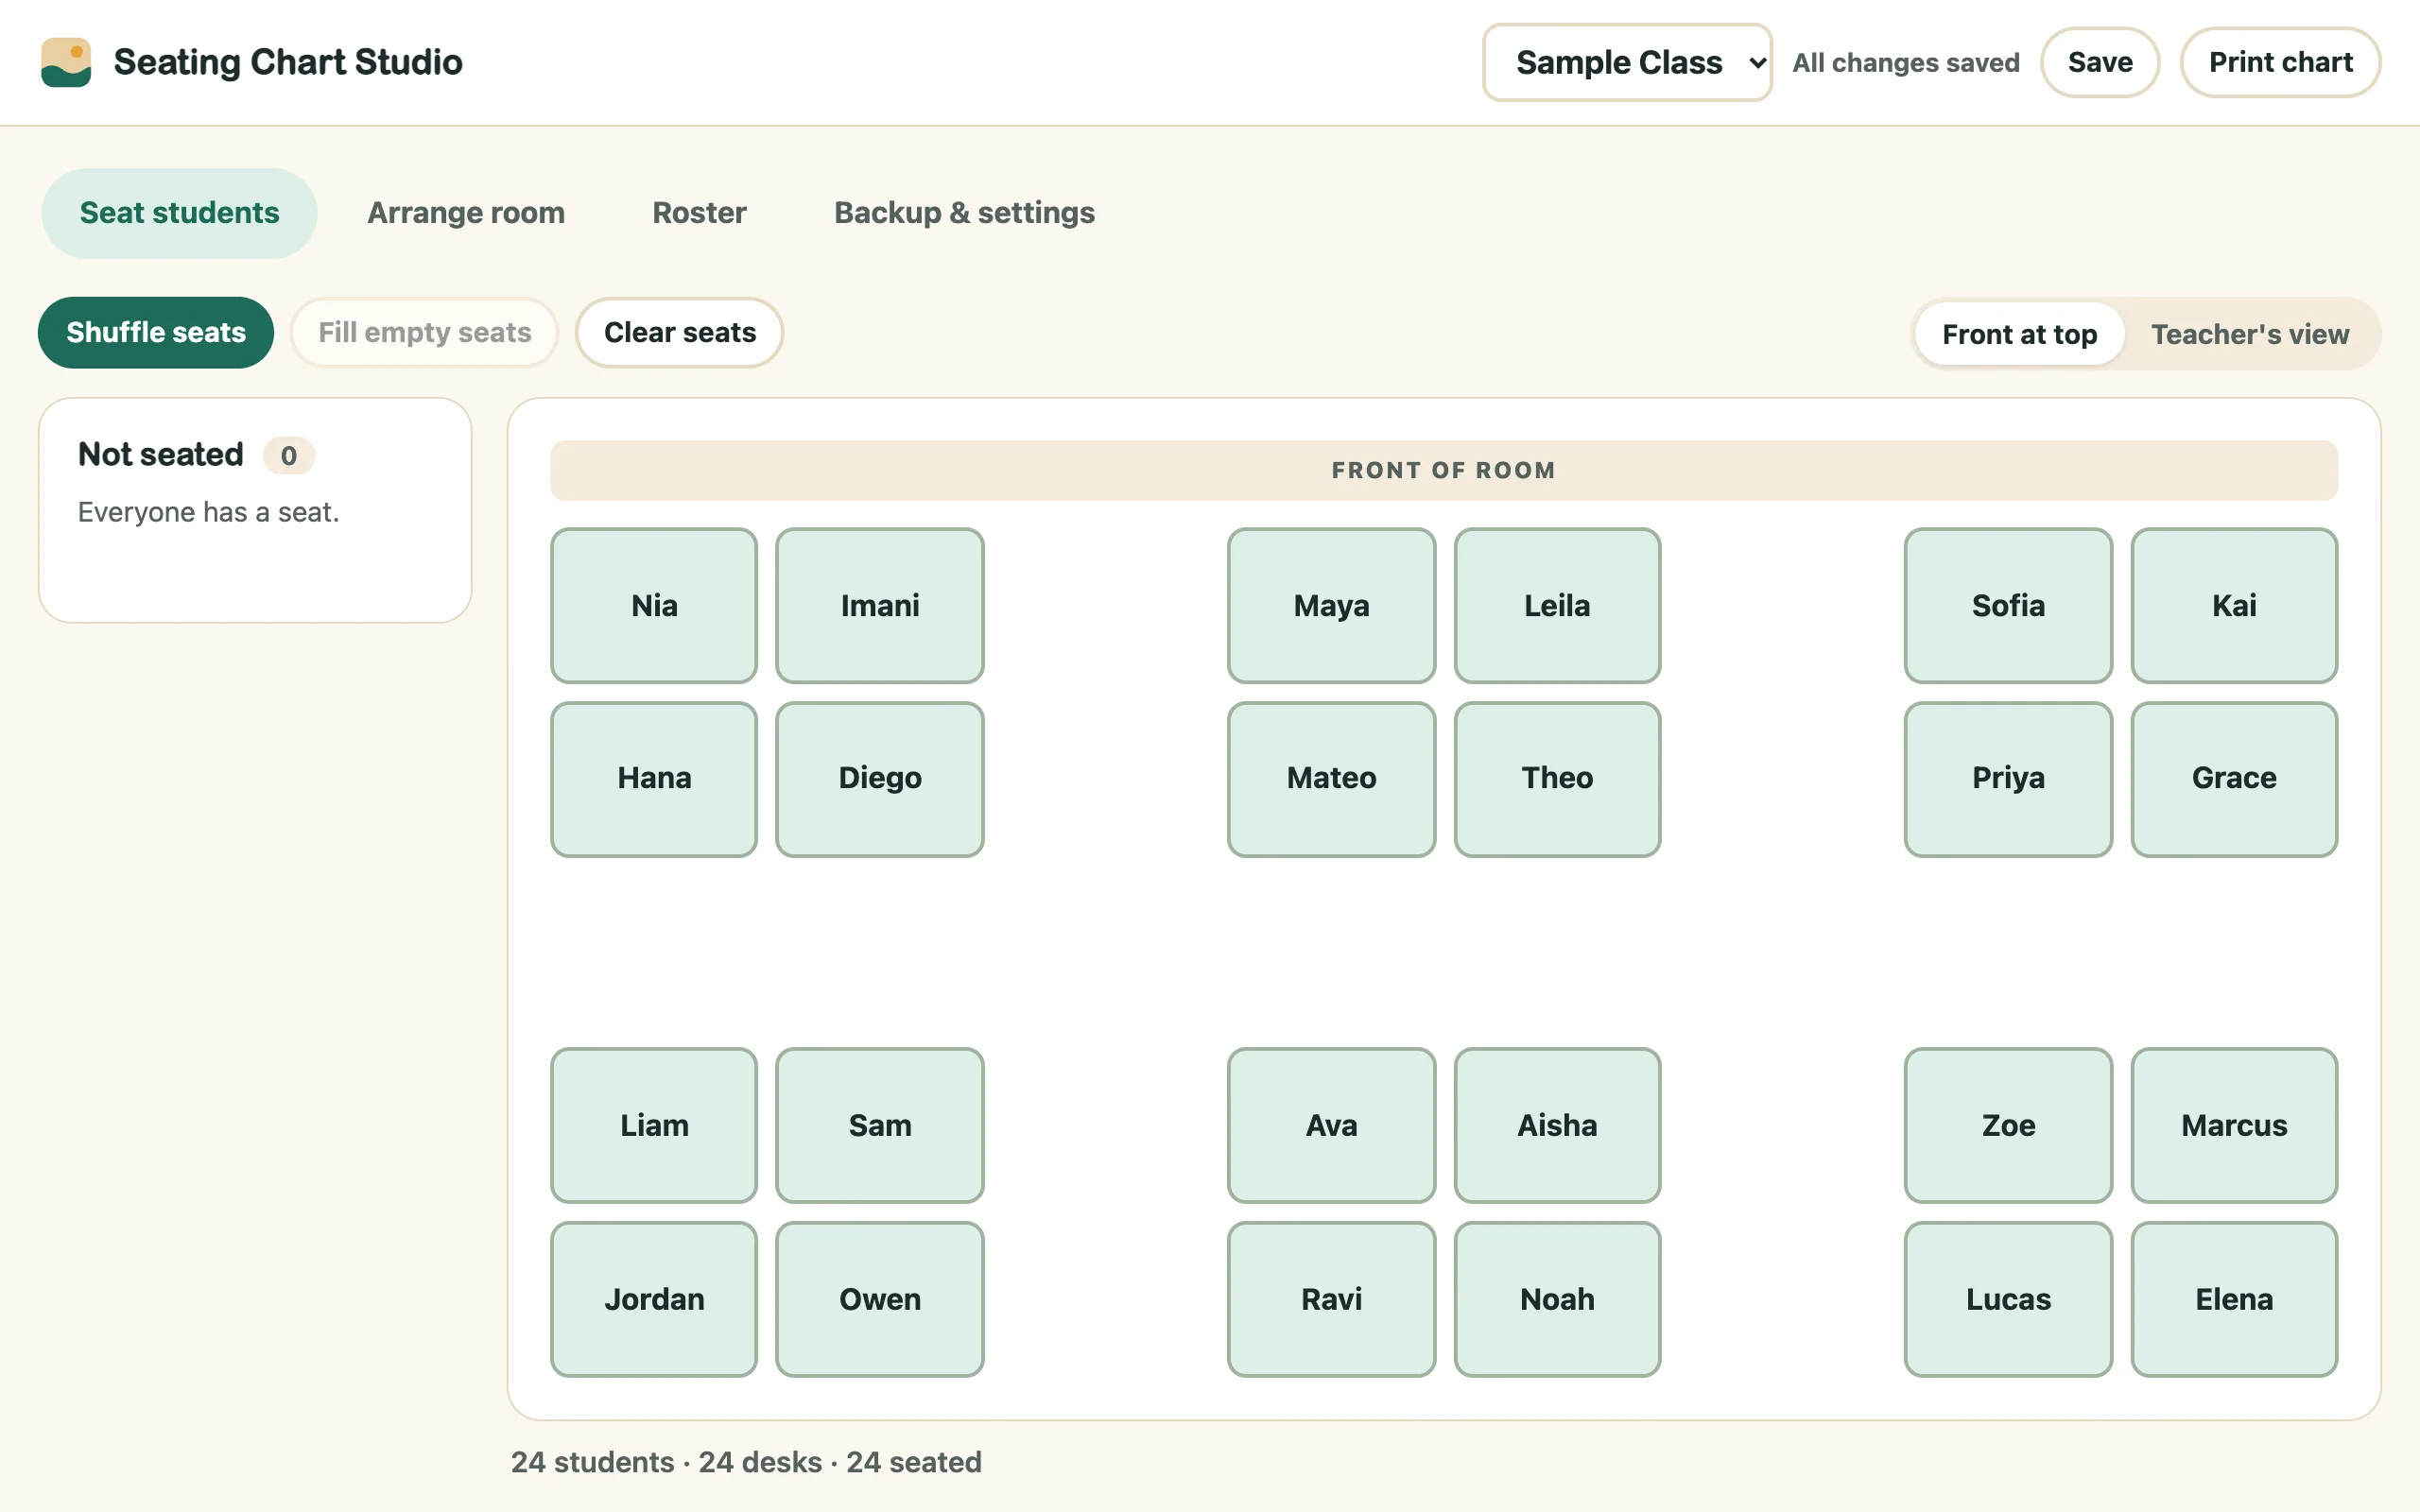Click the Aisha desk tile
This screenshot has width=2420, height=1512.
(1557, 1125)
